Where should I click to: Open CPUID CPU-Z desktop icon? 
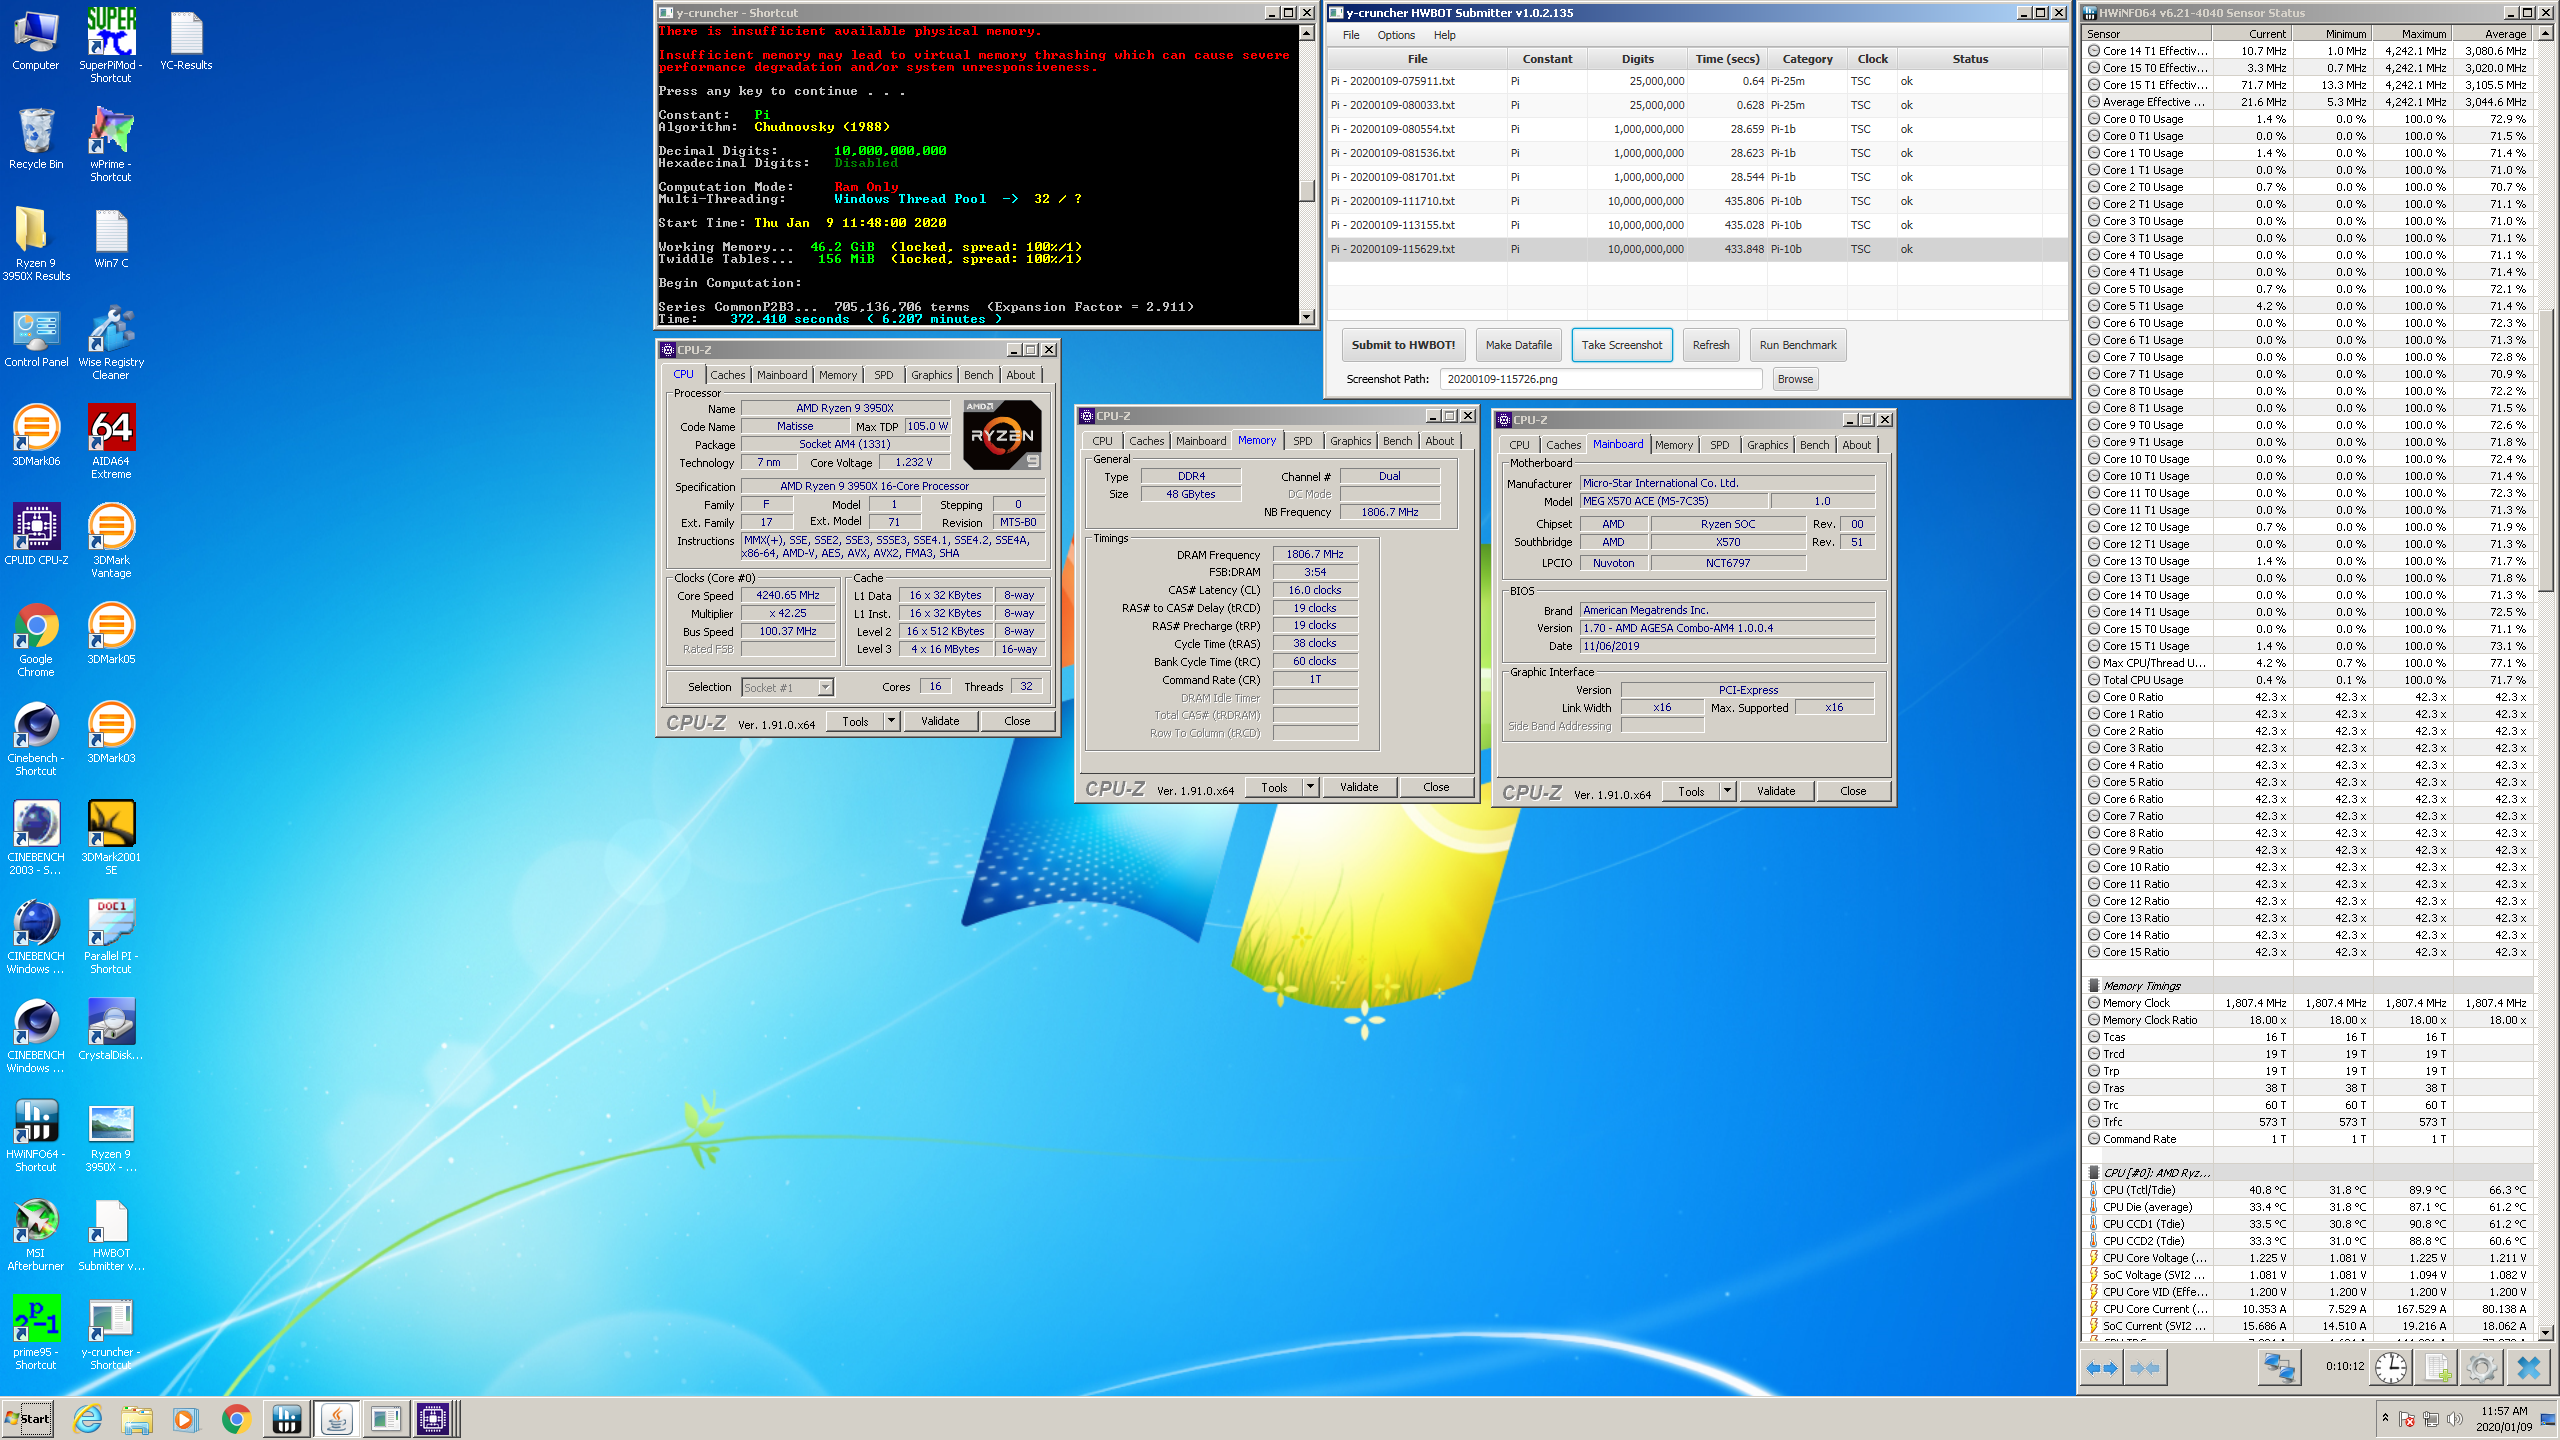[36, 535]
